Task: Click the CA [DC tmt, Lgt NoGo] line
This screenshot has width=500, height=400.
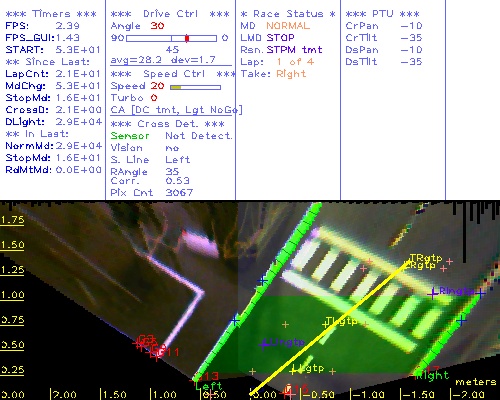Action: (x=176, y=110)
